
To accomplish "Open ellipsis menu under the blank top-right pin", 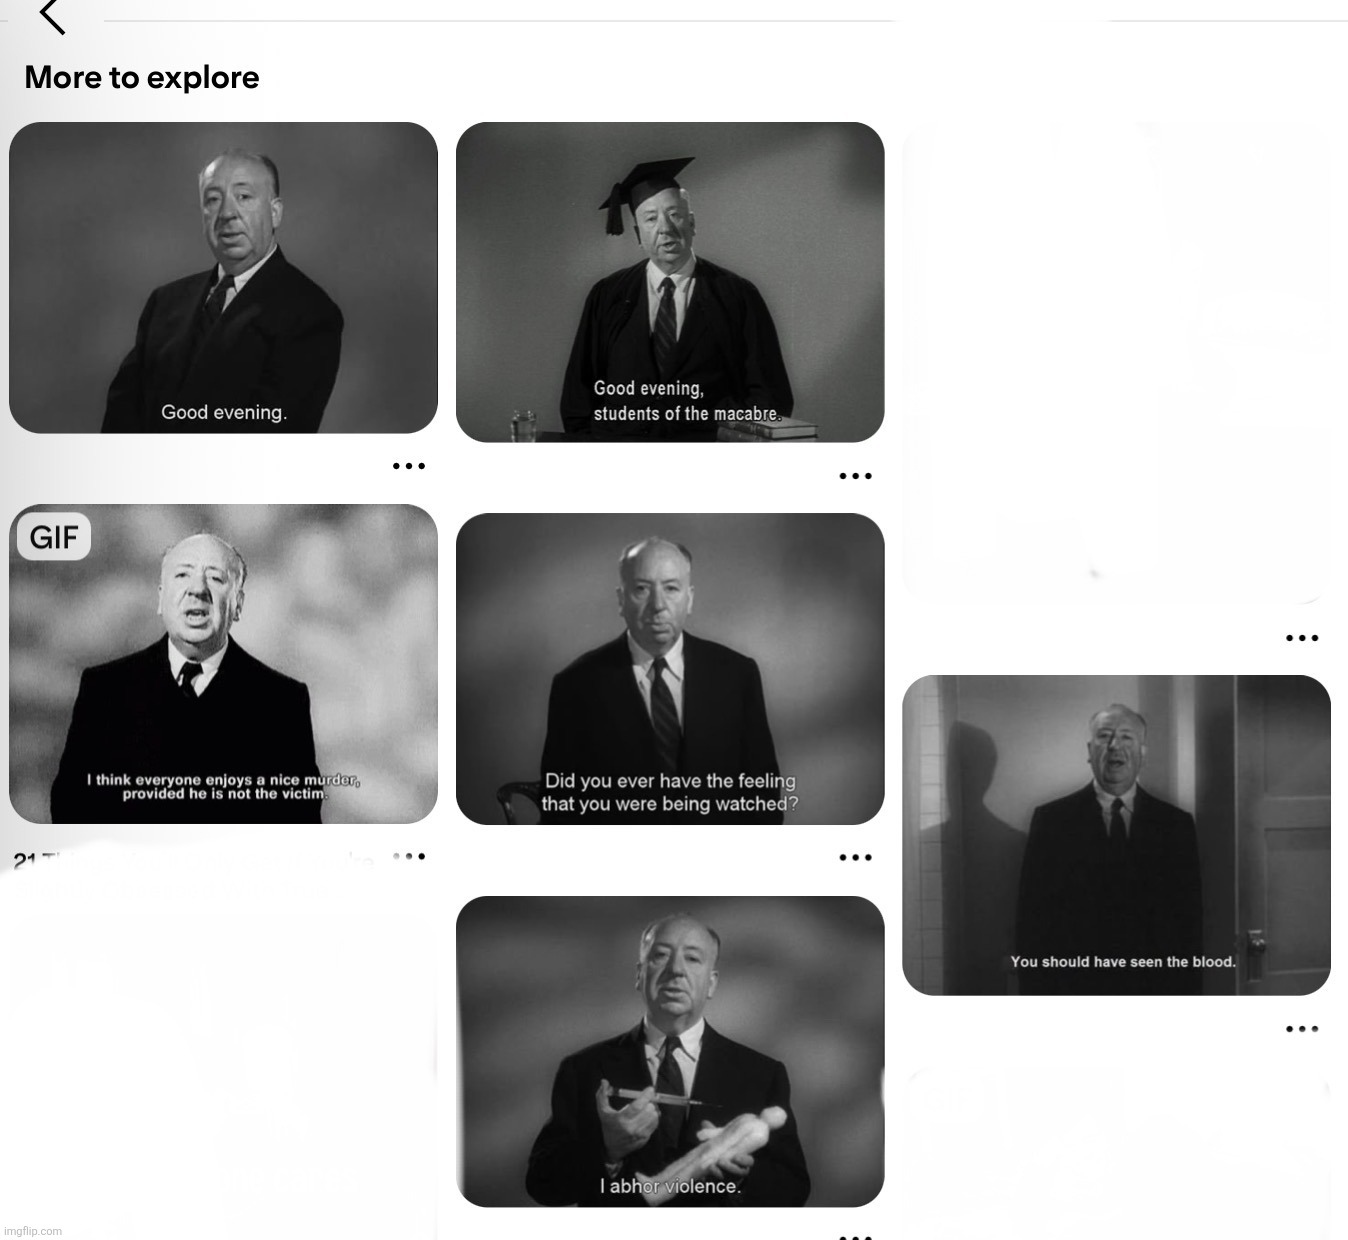I will [1302, 637].
